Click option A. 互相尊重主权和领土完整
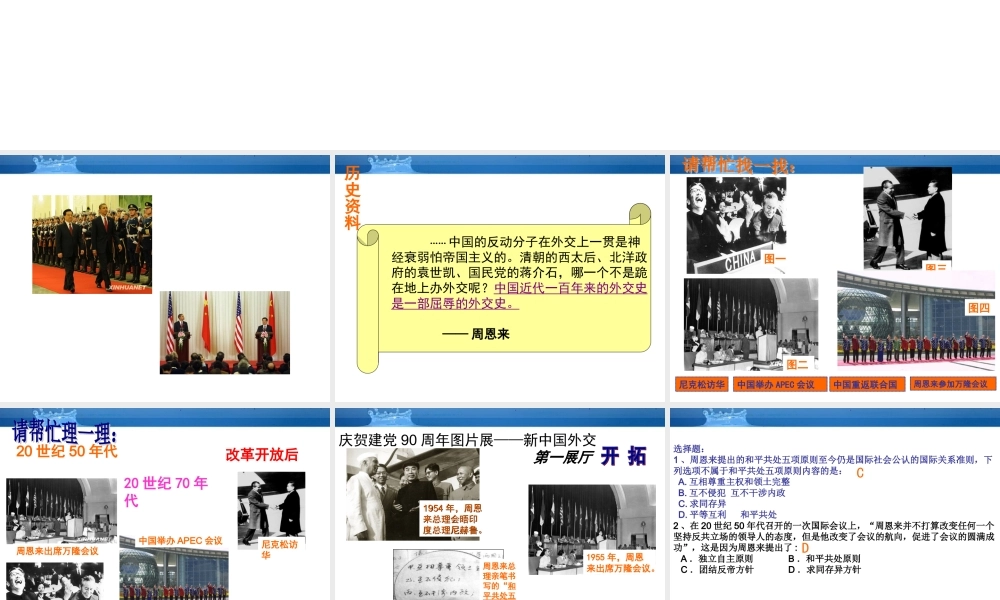Image resolution: width=1000 pixels, height=600 pixels. pos(734,482)
